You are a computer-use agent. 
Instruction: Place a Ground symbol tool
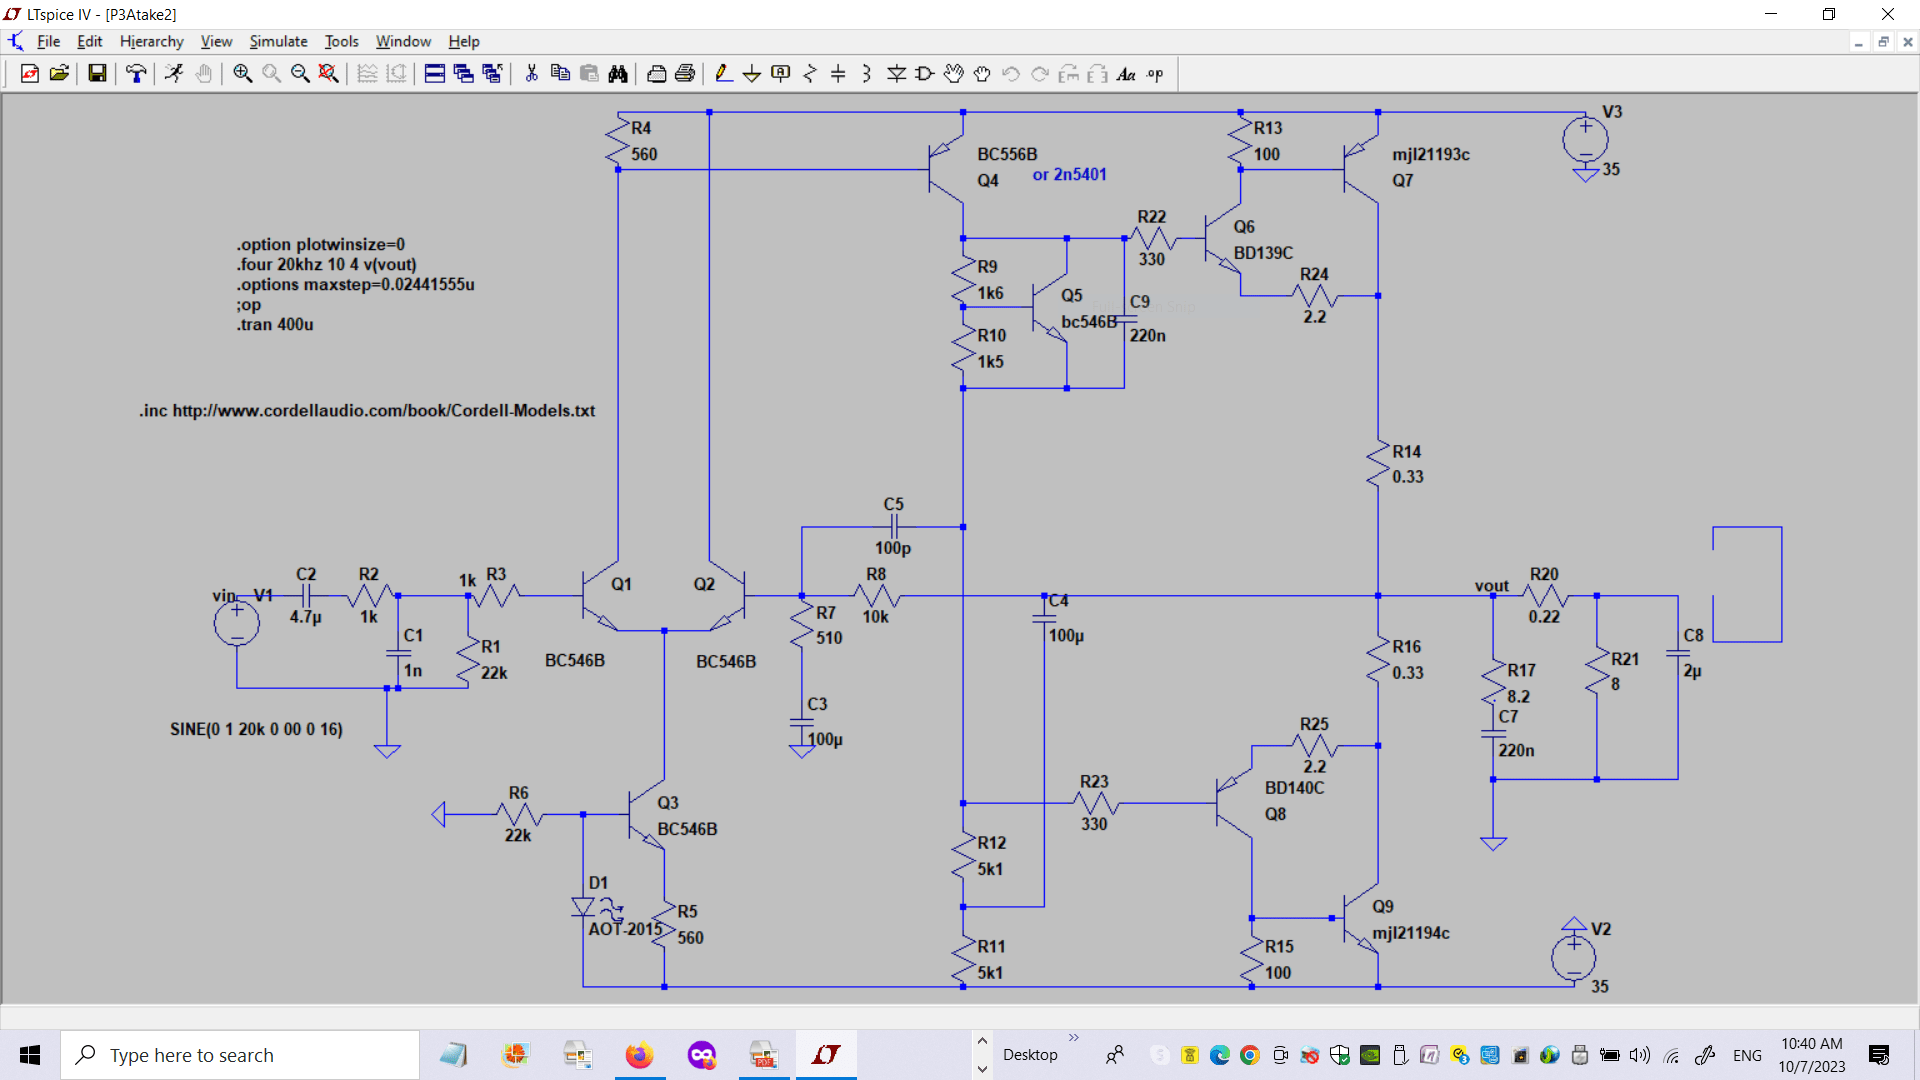tap(752, 74)
